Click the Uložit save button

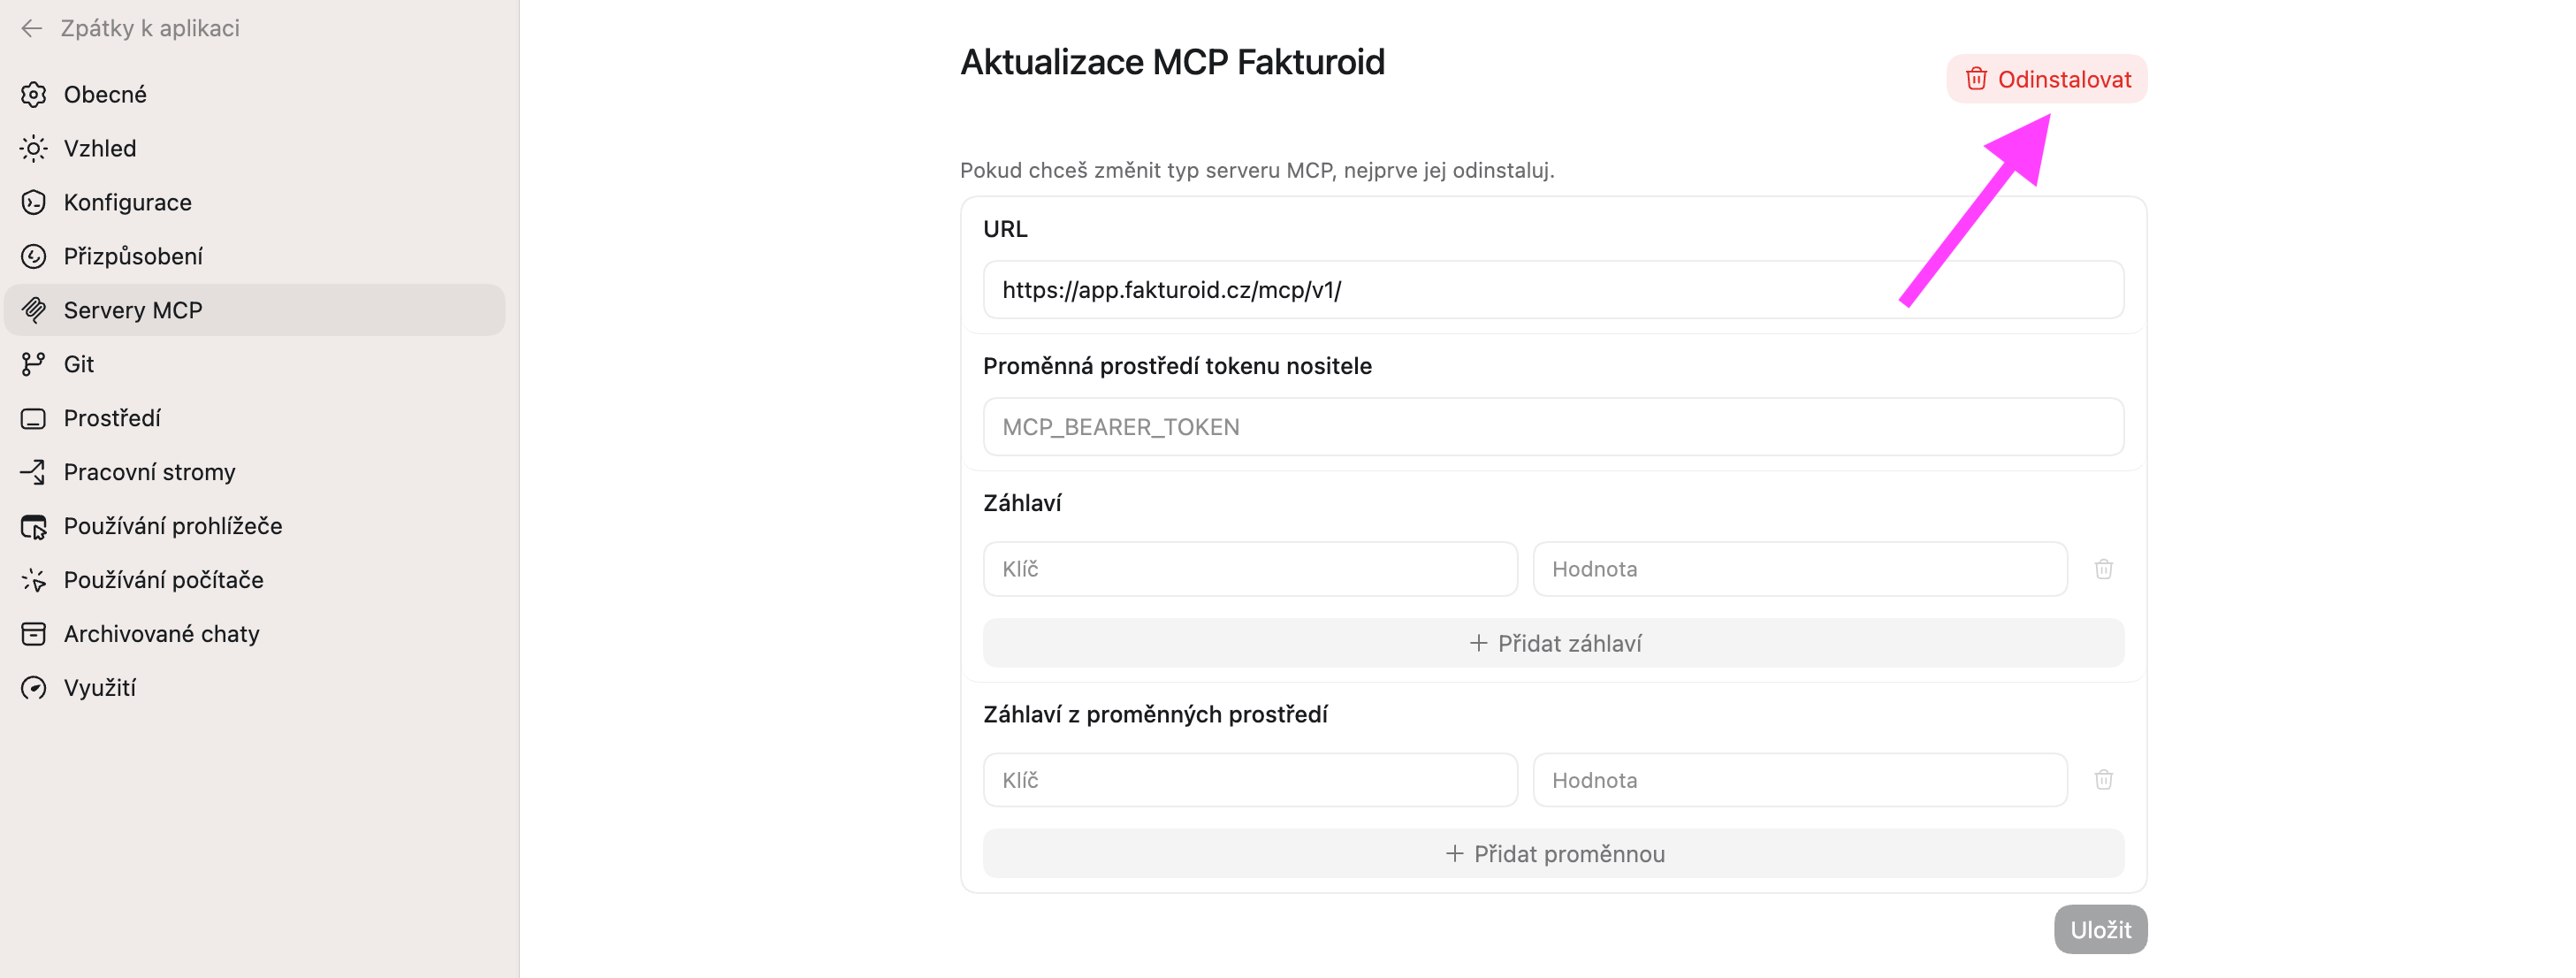click(2100, 930)
